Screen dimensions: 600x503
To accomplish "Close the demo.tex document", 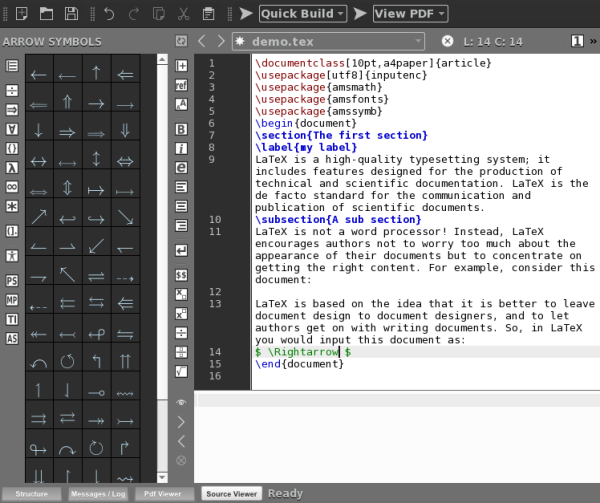I will [447, 41].
